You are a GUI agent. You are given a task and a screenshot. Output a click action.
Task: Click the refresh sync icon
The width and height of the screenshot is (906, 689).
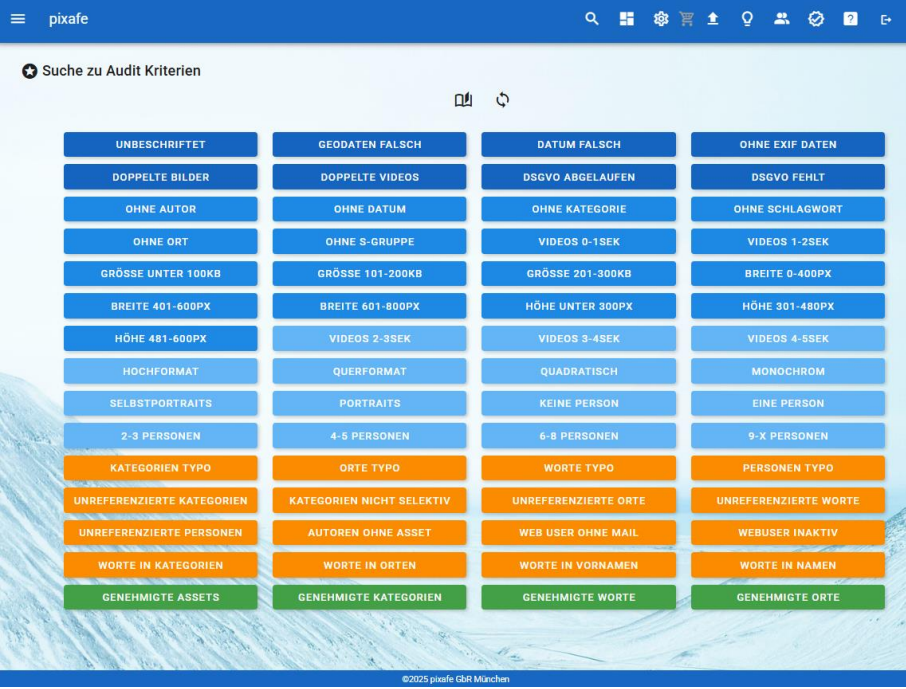(x=502, y=100)
